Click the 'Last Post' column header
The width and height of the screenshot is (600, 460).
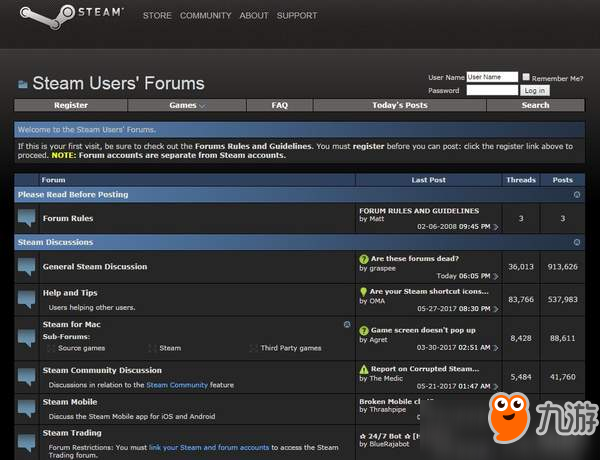pos(429,180)
